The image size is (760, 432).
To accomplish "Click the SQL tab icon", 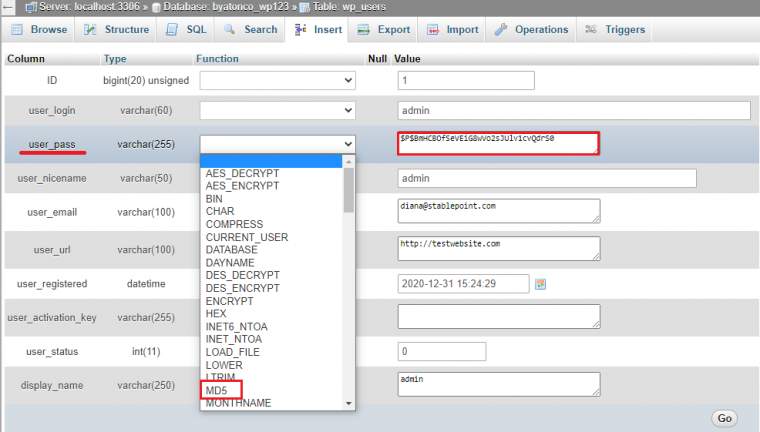I will click(172, 30).
